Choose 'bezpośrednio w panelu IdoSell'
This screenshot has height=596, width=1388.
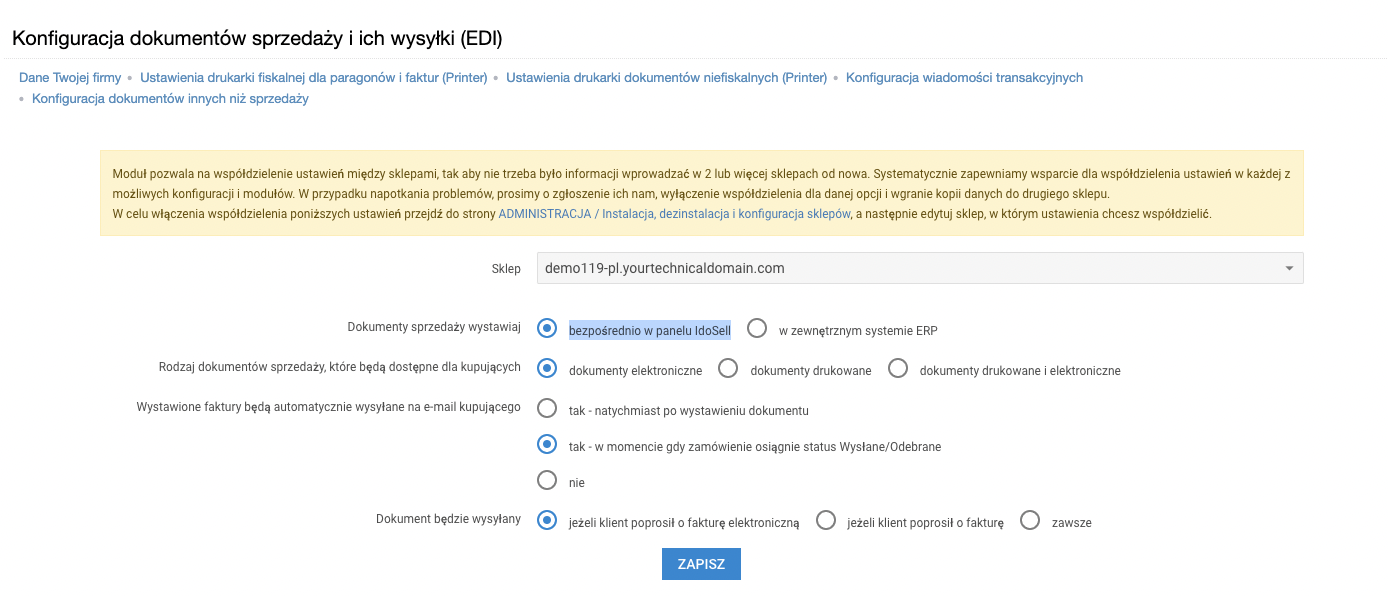pyautogui.click(x=546, y=328)
